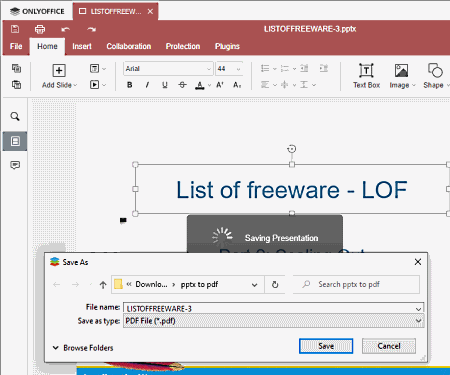This screenshot has height=375, width=450.
Task: Refresh the folder view in Save As
Action: (x=275, y=285)
